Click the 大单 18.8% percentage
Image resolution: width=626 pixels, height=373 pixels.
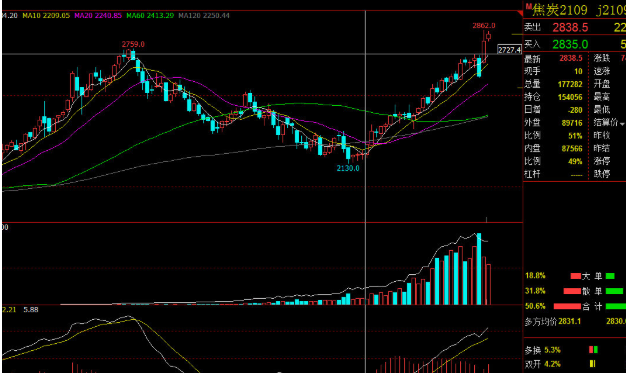tap(535, 276)
